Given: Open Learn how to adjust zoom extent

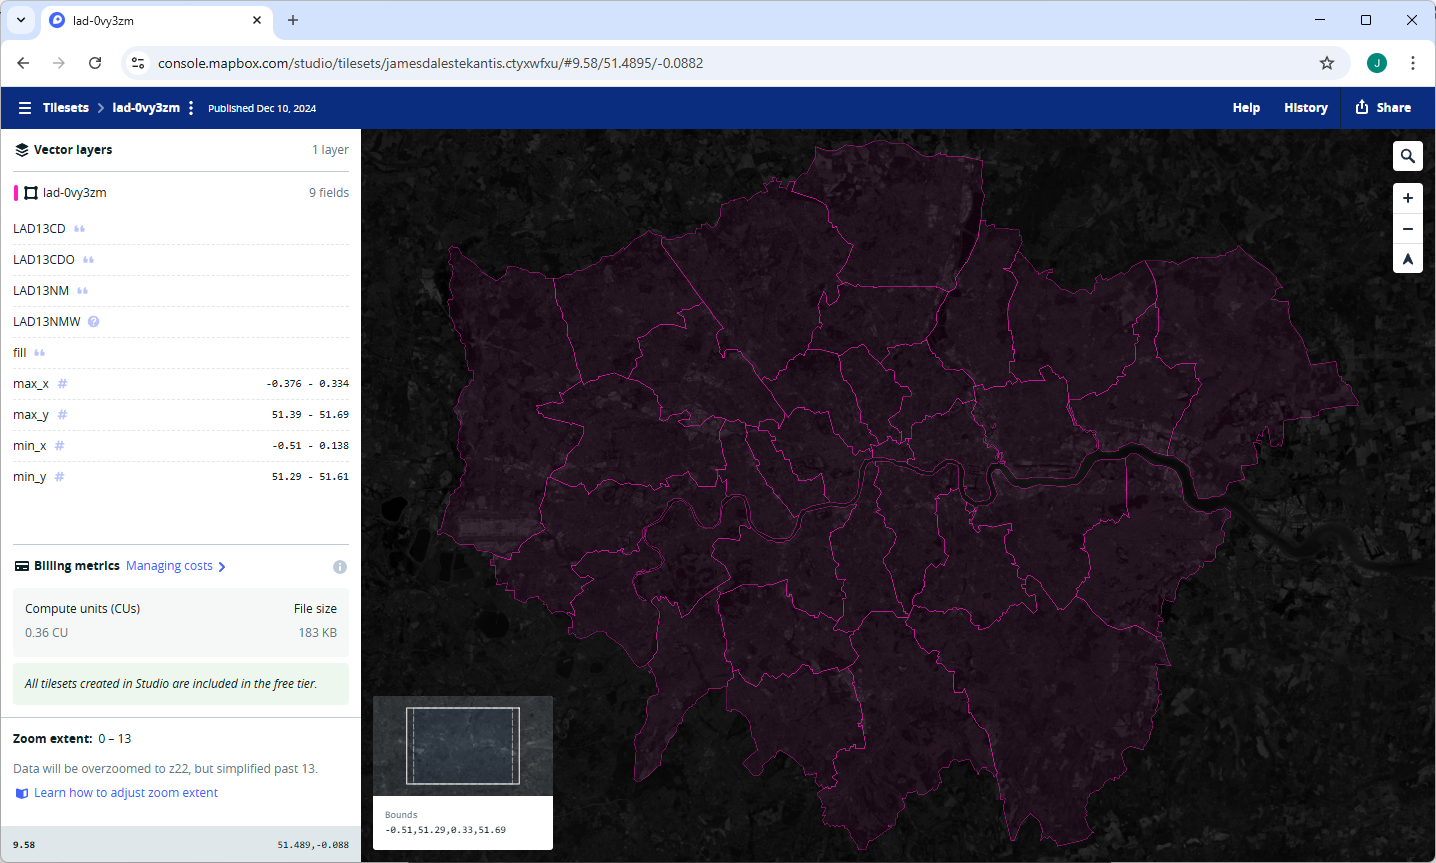Looking at the screenshot, I should [125, 793].
